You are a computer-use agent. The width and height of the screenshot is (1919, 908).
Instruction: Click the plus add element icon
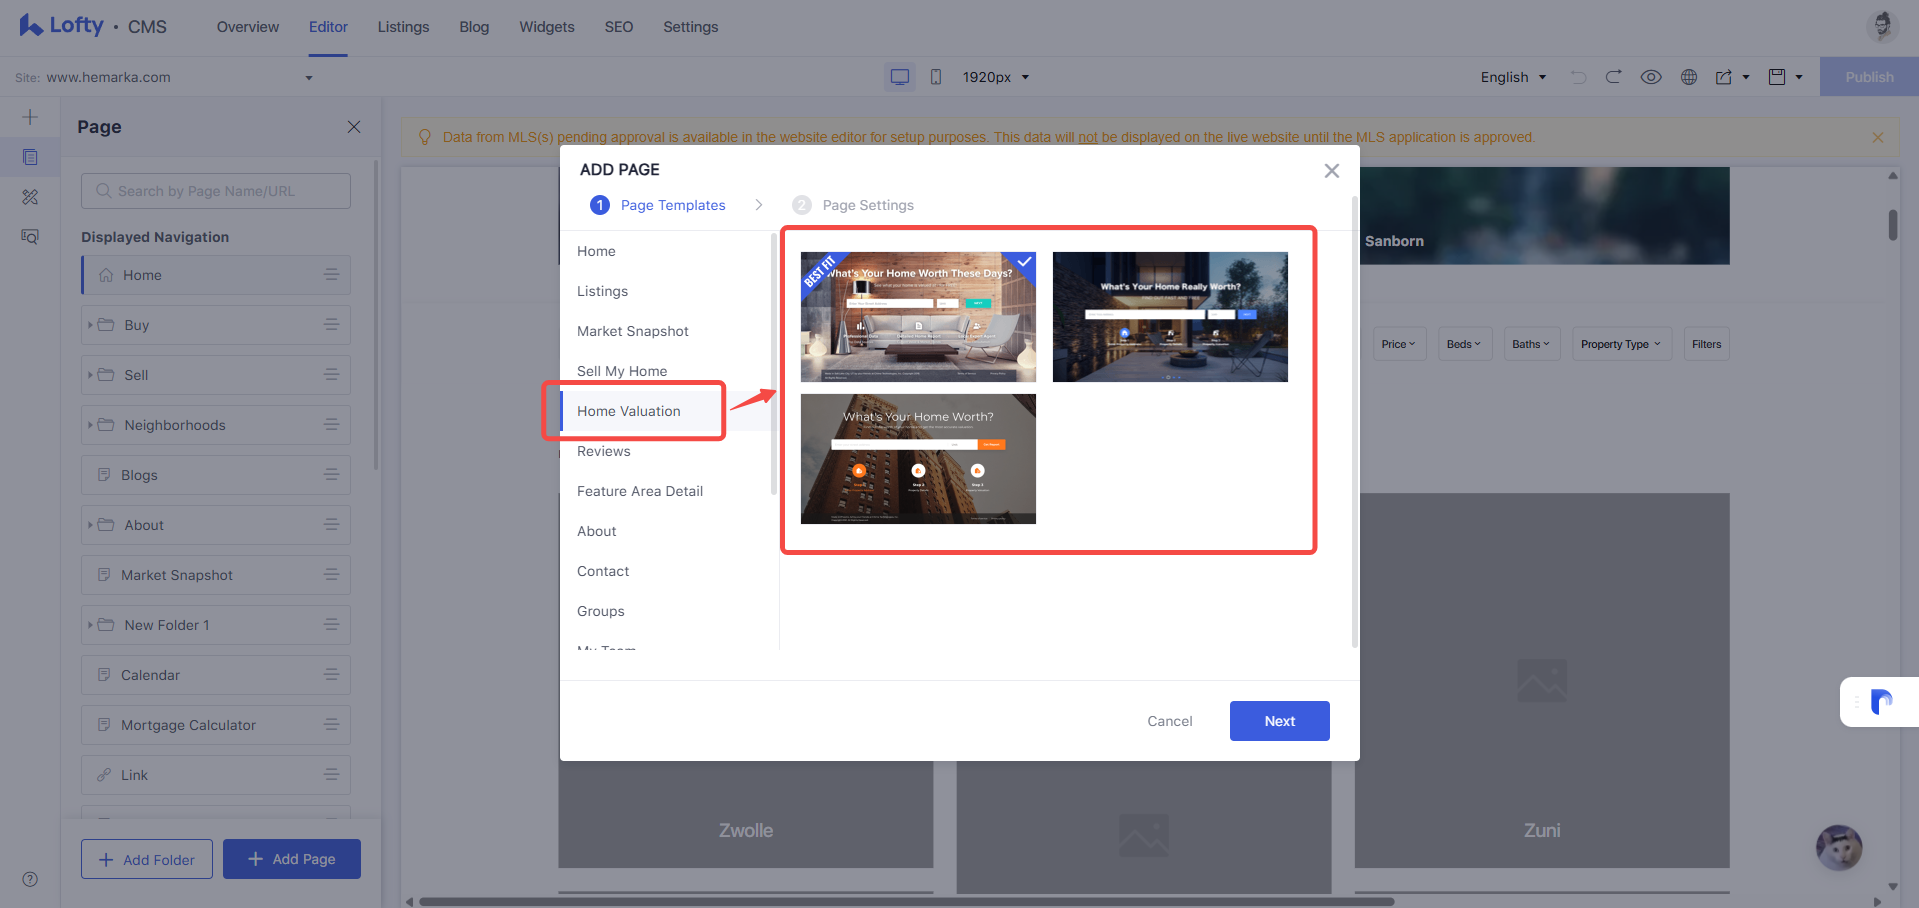click(x=30, y=117)
